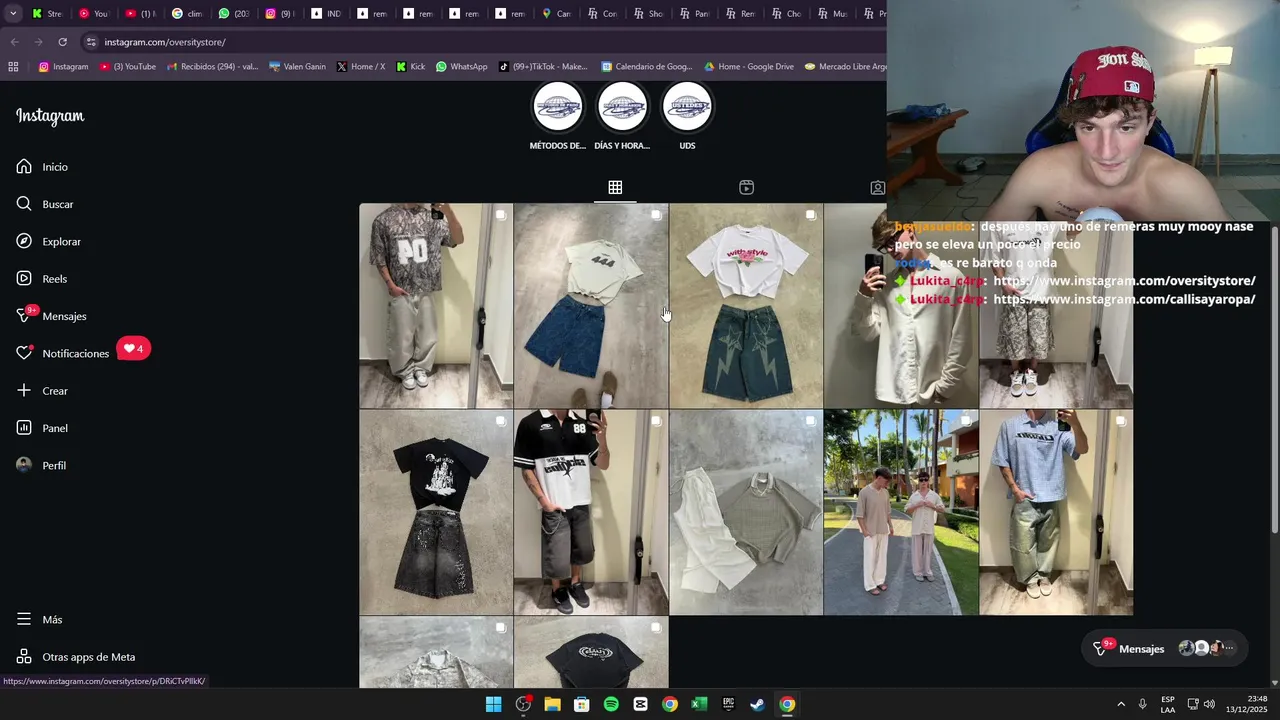Open CapCut from the taskbar

pyautogui.click(x=640, y=704)
